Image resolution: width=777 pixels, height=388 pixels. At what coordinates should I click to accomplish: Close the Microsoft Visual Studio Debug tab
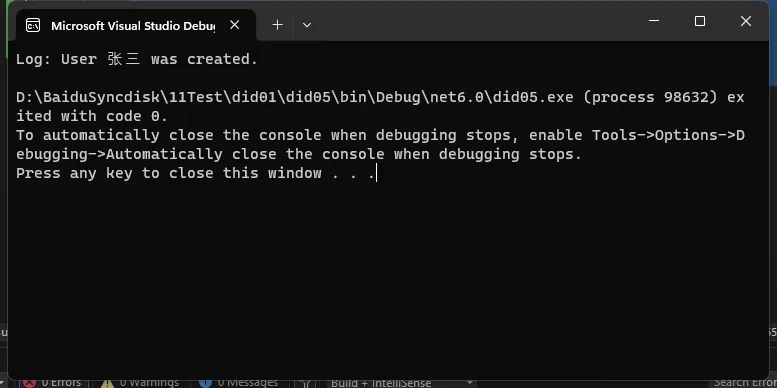(234, 25)
